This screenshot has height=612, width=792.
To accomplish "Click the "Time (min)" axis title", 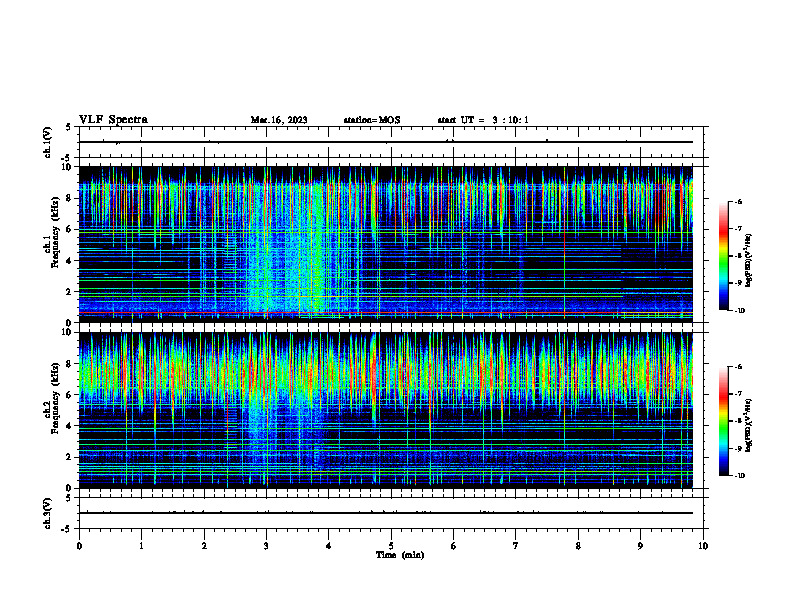I will click(x=400, y=555).
